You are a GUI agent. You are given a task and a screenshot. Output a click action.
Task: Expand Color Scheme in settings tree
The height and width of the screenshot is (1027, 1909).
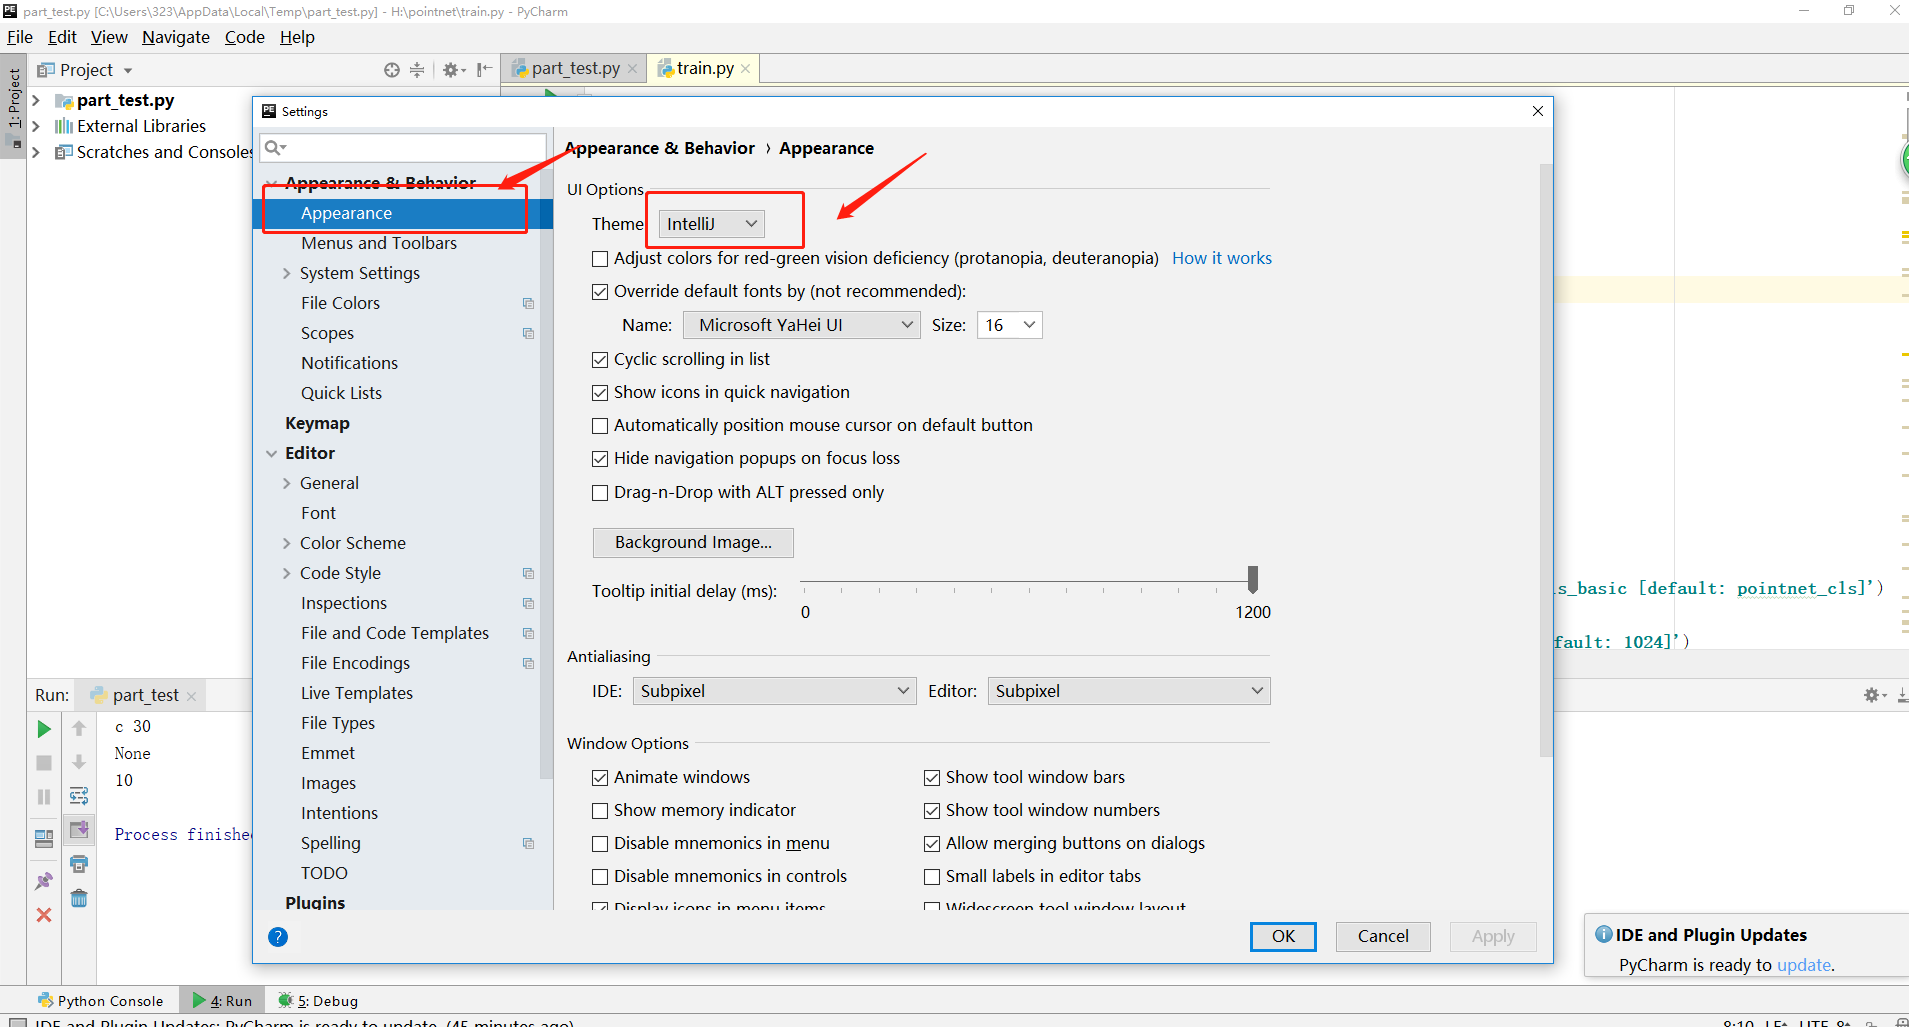tap(286, 543)
